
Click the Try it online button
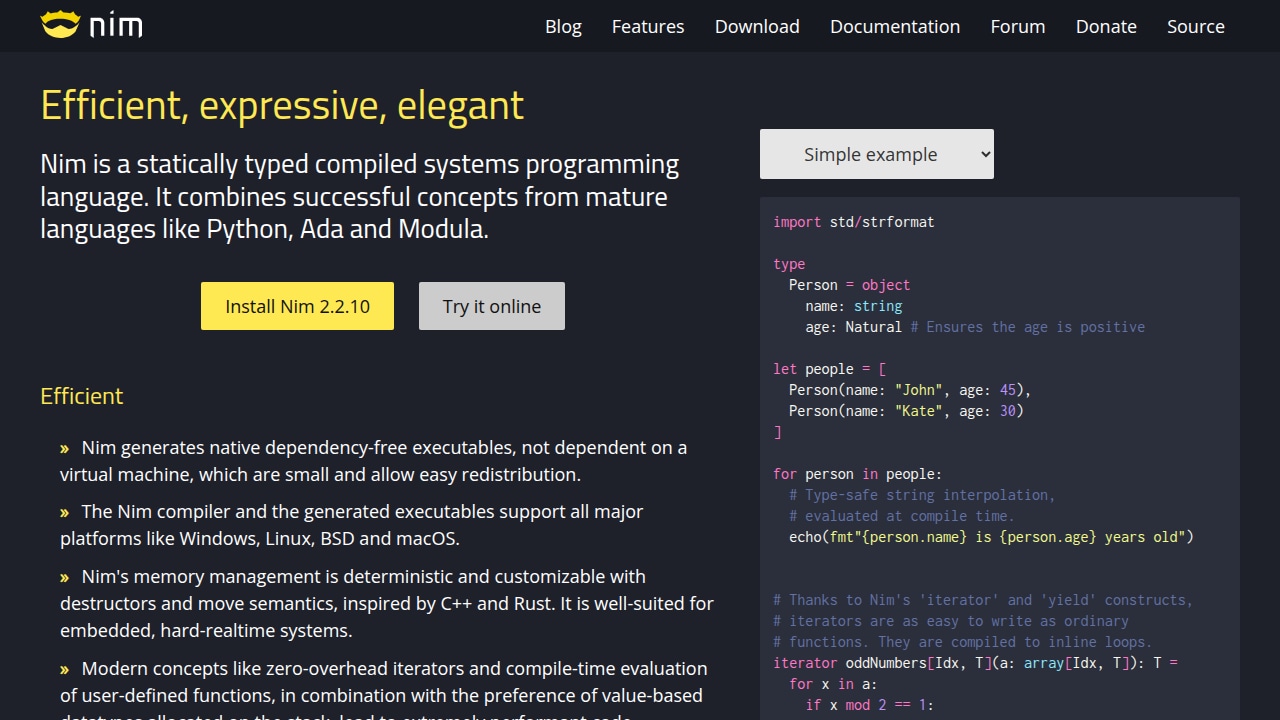point(491,306)
